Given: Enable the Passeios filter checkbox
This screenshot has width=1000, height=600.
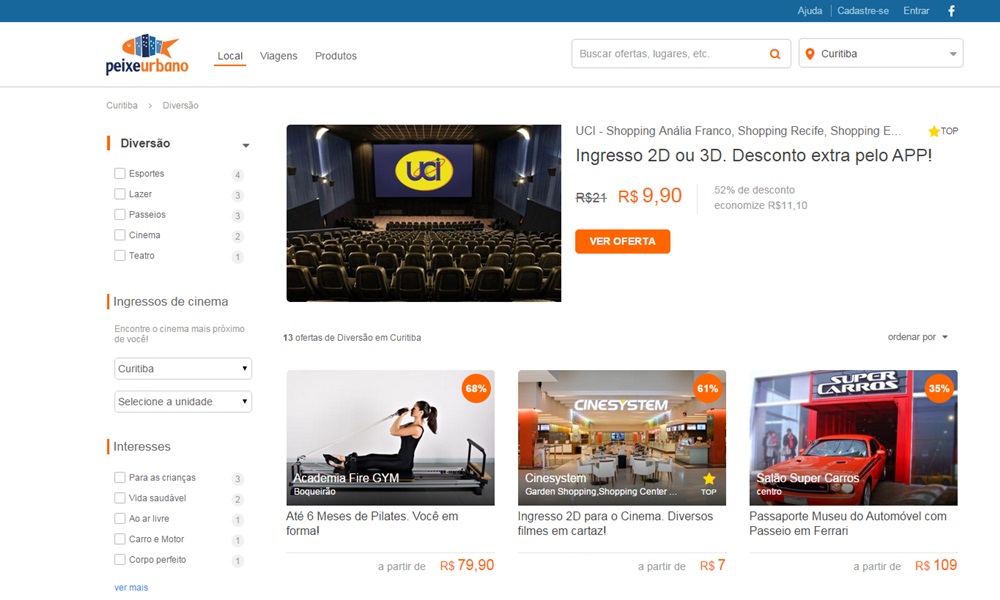Looking at the screenshot, I should click(x=119, y=214).
